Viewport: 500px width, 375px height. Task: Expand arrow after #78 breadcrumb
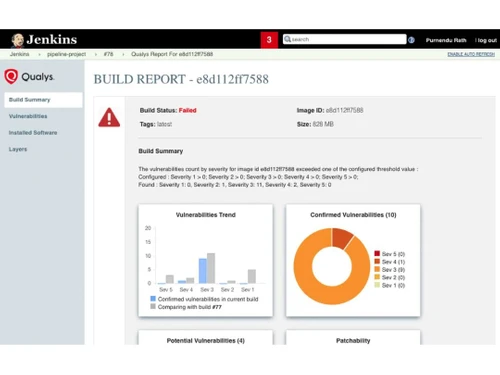123,54
